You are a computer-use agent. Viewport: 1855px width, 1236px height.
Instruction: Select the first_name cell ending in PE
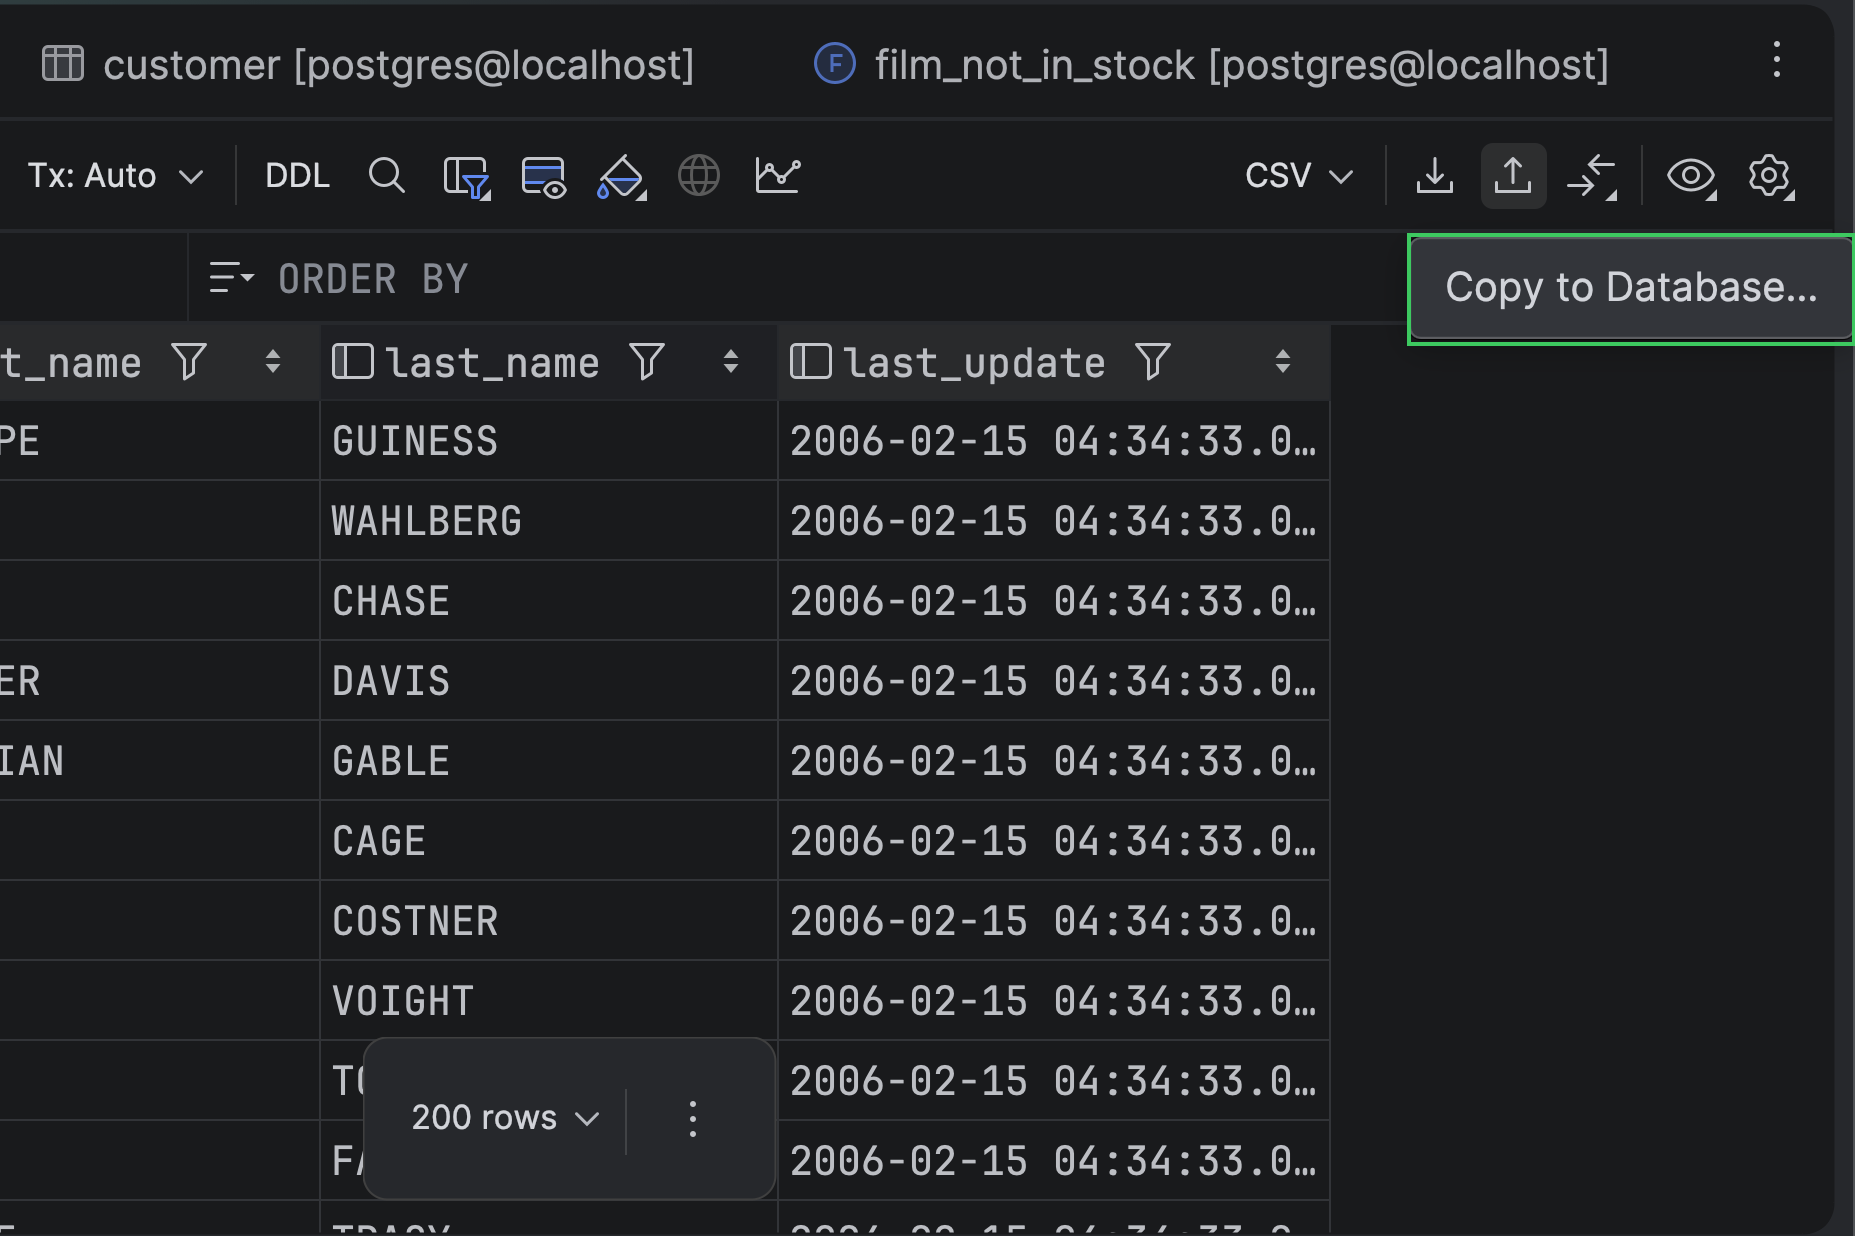tap(159, 441)
